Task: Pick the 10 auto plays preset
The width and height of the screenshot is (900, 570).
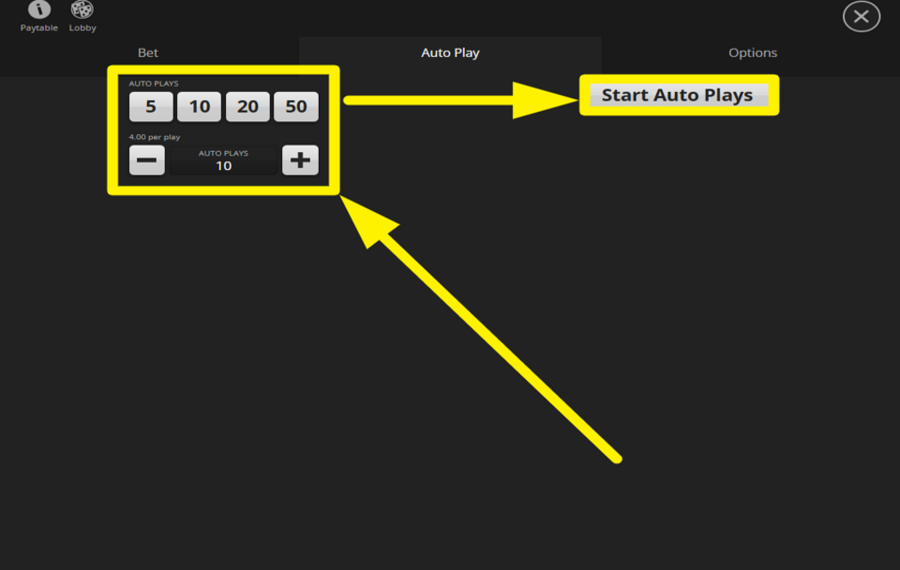Action: 199,106
